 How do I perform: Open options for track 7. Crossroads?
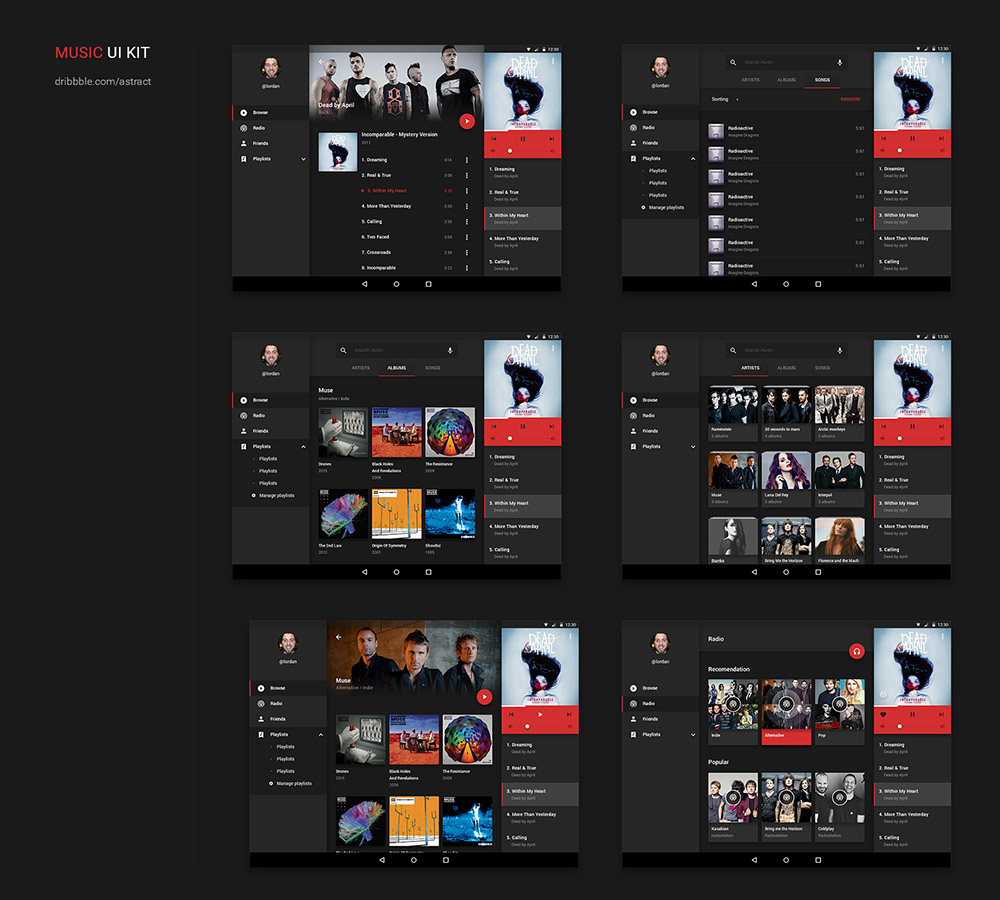click(467, 253)
